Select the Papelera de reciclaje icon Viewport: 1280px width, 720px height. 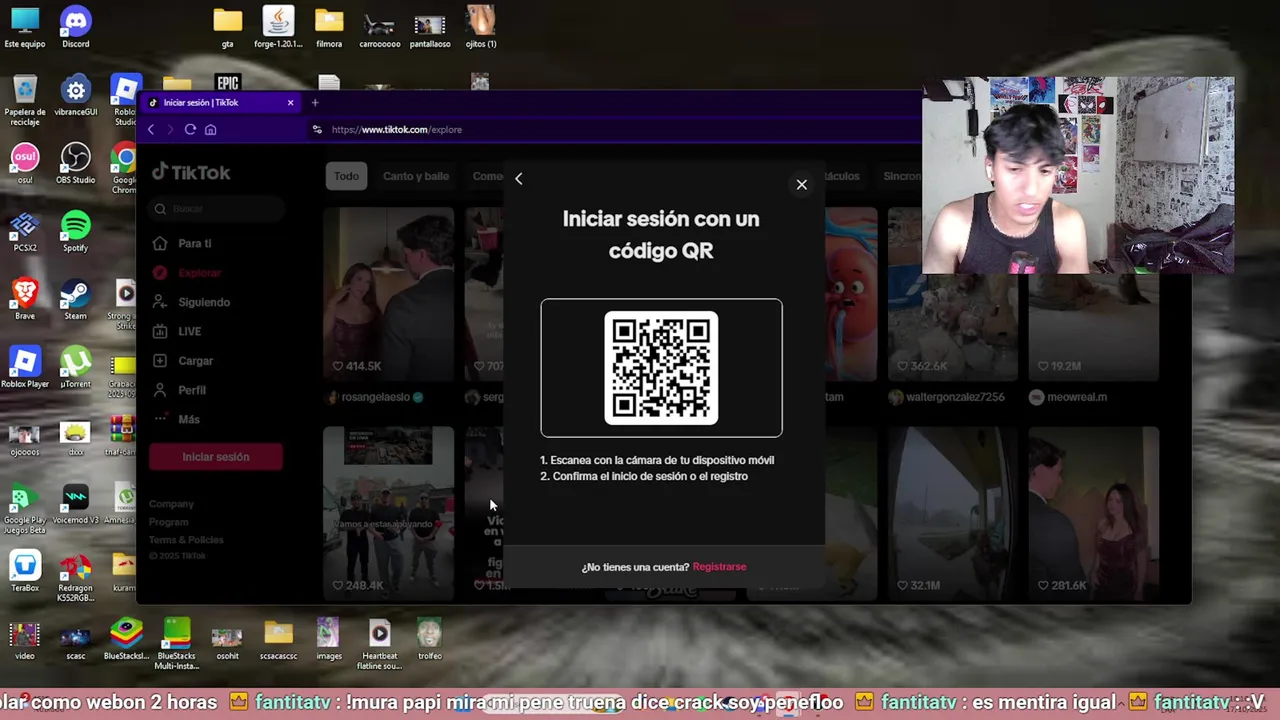click(25, 100)
